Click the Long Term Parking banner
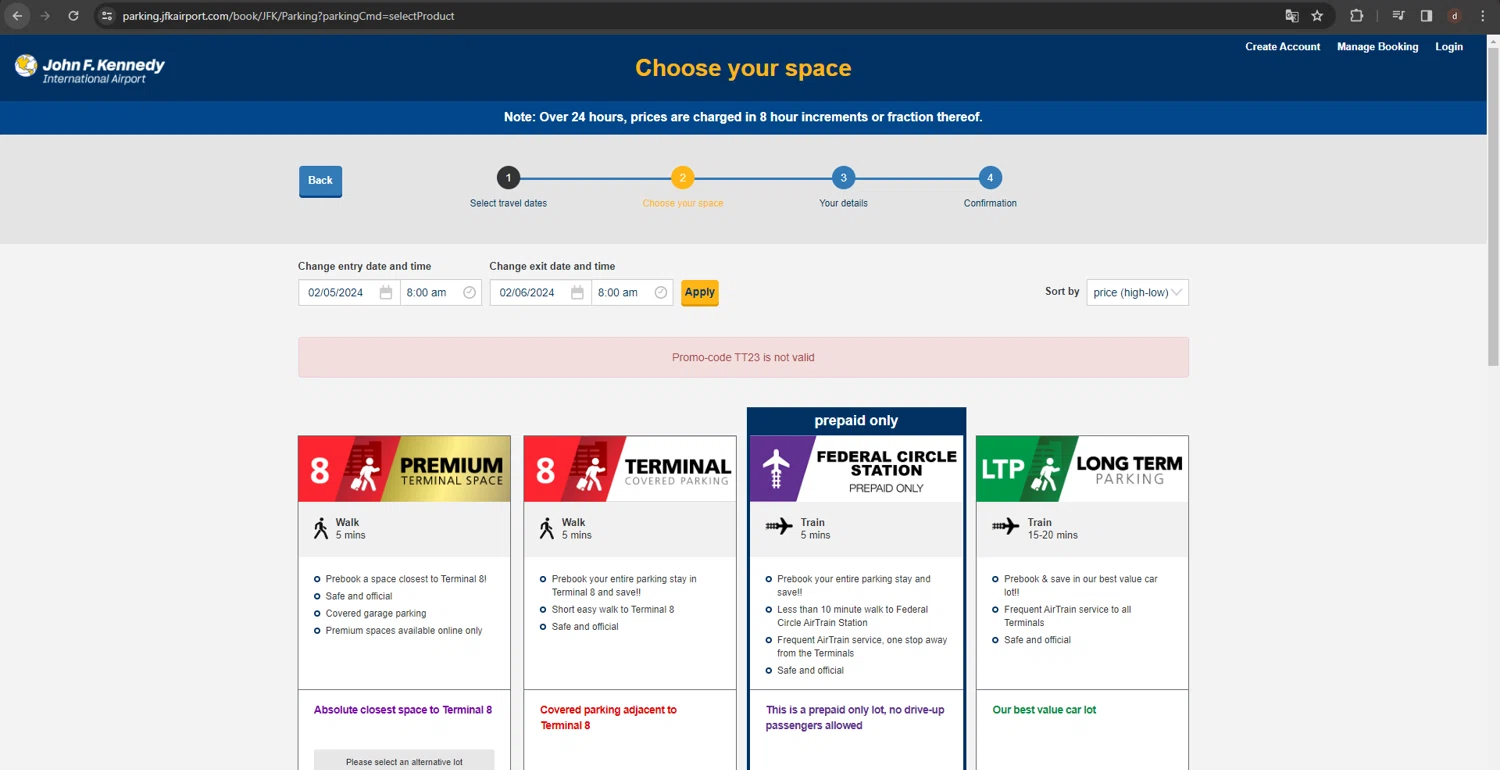Viewport: 1500px width, 770px height. click(1082, 469)
